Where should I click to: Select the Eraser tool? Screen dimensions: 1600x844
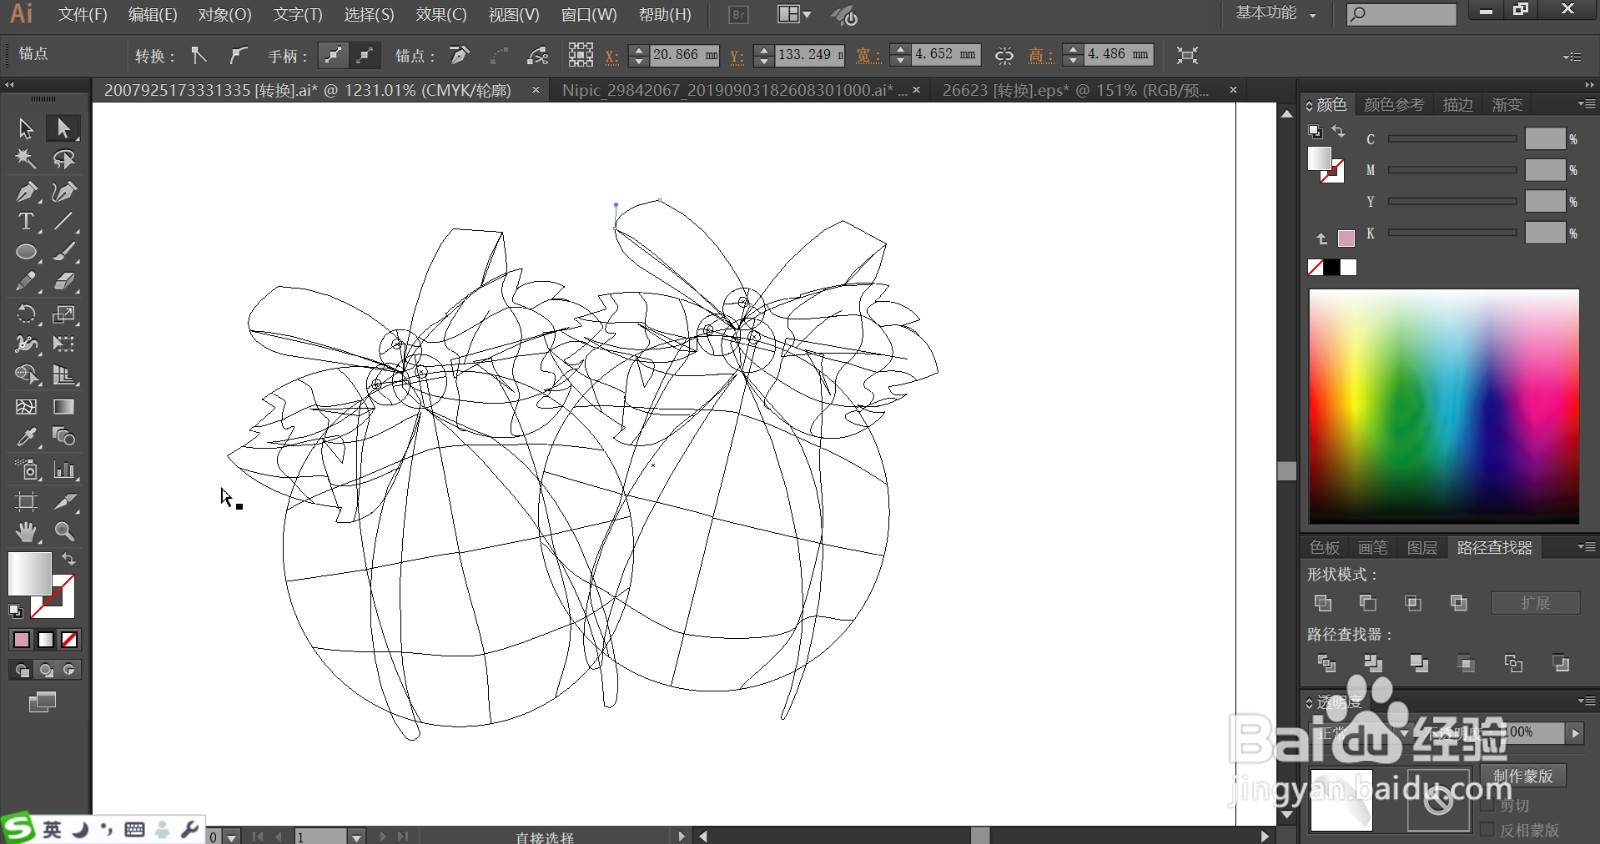click(x=64, y=283)
